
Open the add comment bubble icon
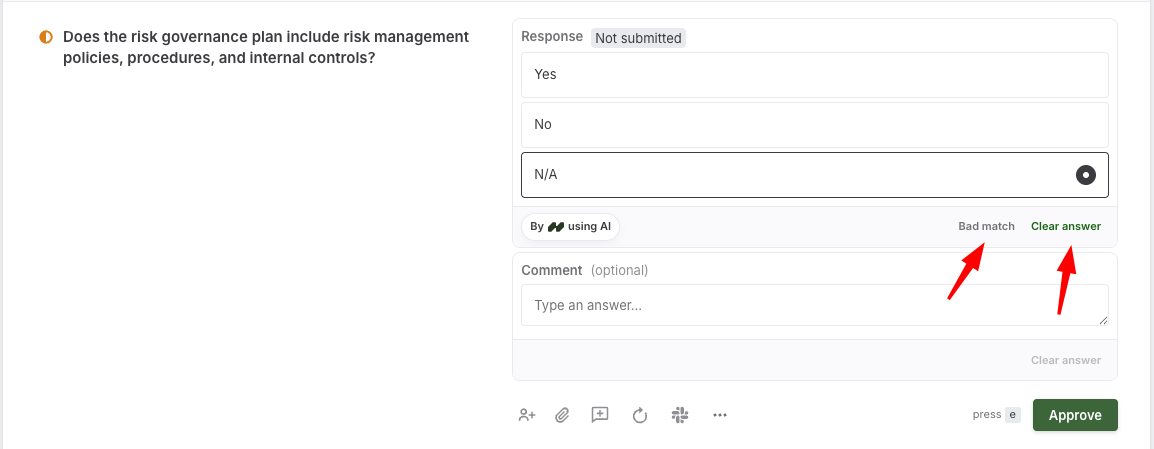point(600,415)
